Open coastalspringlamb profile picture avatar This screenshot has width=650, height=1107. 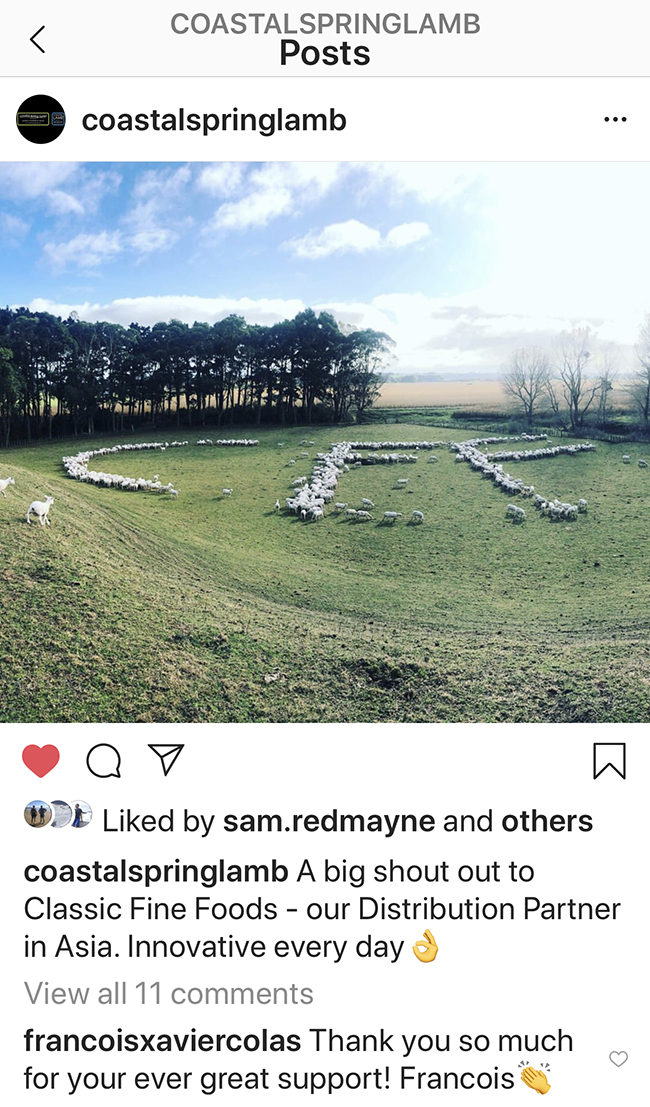pyautogui.click(x=41, y=119)
